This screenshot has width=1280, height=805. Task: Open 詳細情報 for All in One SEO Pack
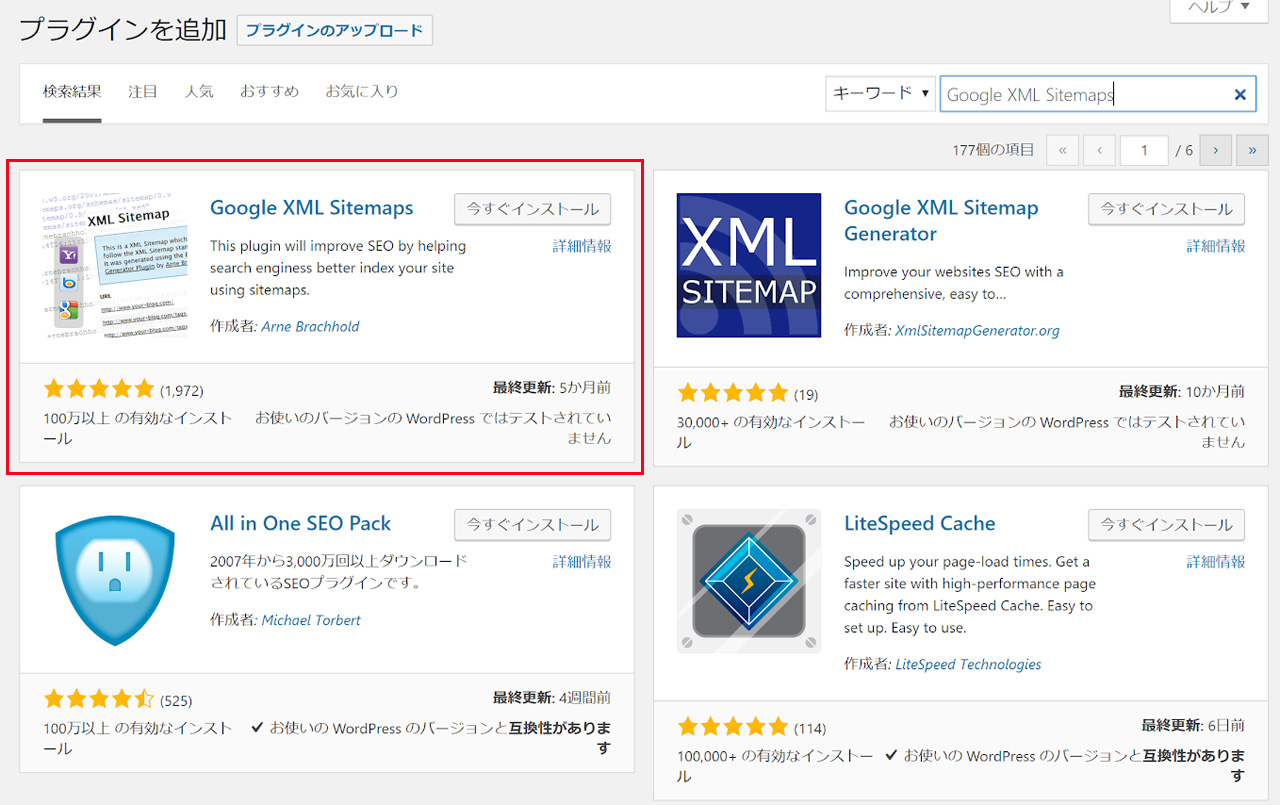click(582, 562)
